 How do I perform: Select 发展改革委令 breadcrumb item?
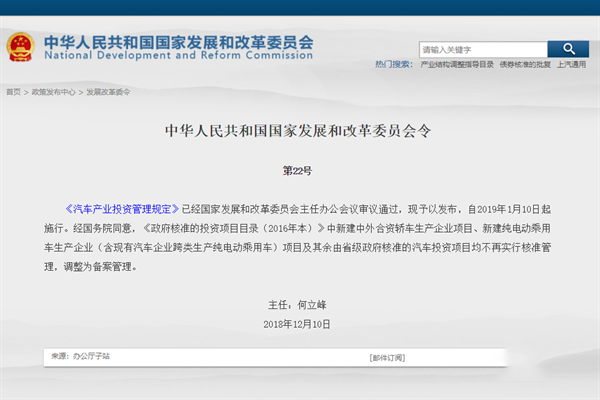[107, 92]
